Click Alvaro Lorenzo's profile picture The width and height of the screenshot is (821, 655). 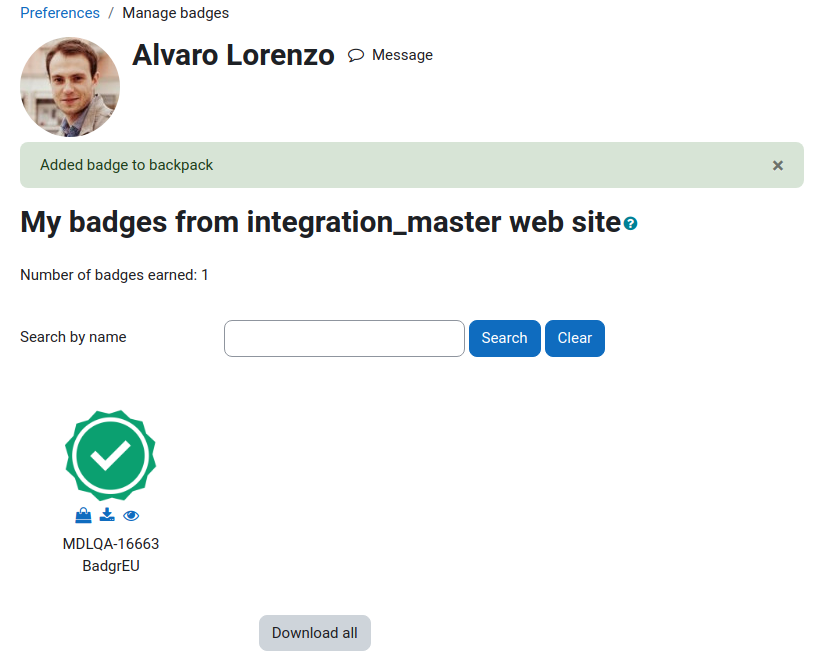70,87
